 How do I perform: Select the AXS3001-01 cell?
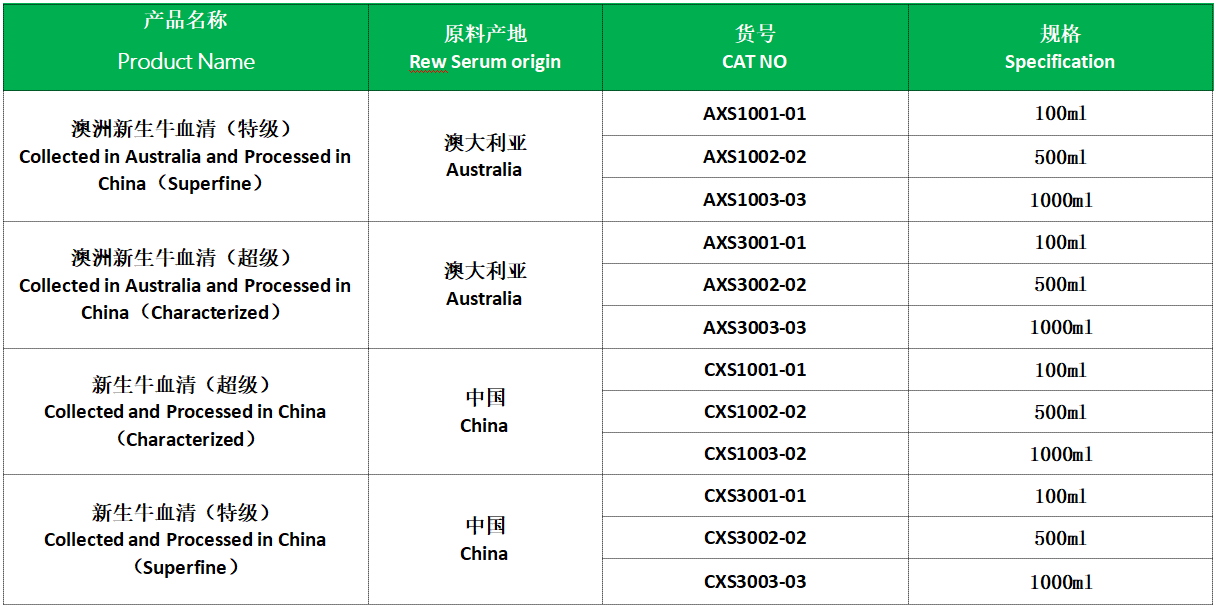755,243
